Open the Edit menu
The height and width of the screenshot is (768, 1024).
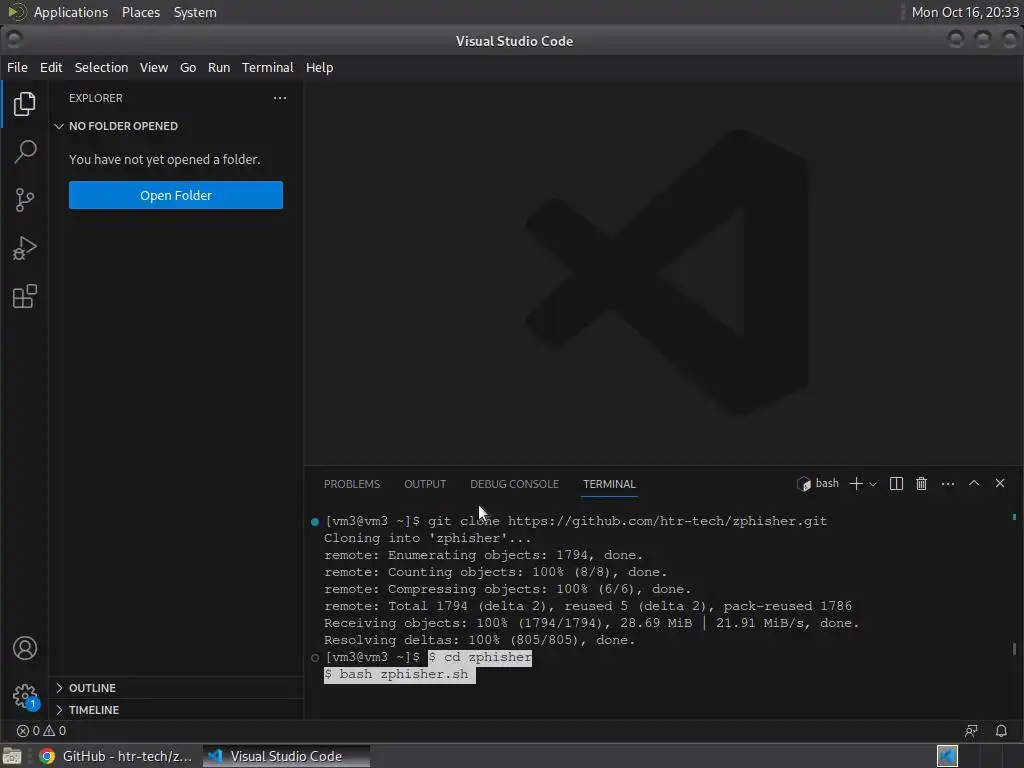[x=51, y=67]
